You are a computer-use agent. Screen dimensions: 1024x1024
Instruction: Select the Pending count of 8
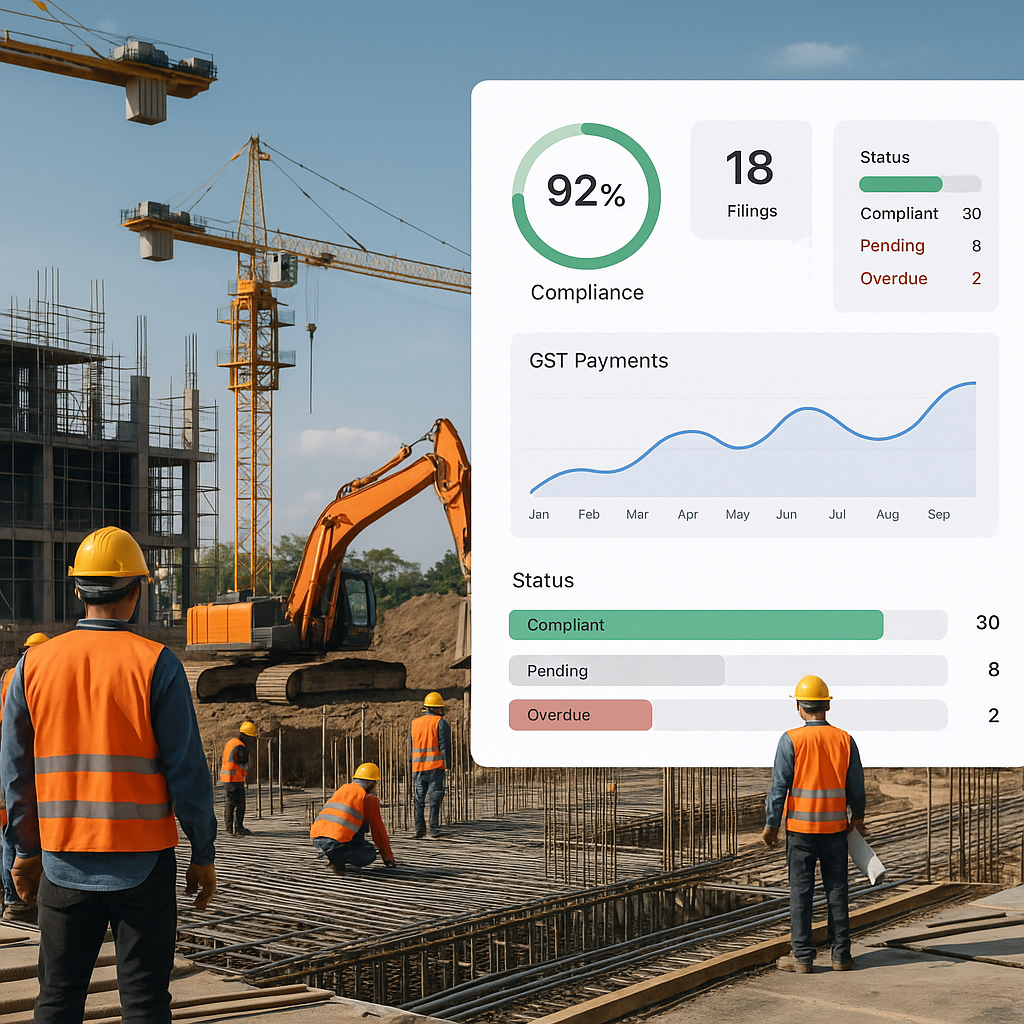pos(977,246)
